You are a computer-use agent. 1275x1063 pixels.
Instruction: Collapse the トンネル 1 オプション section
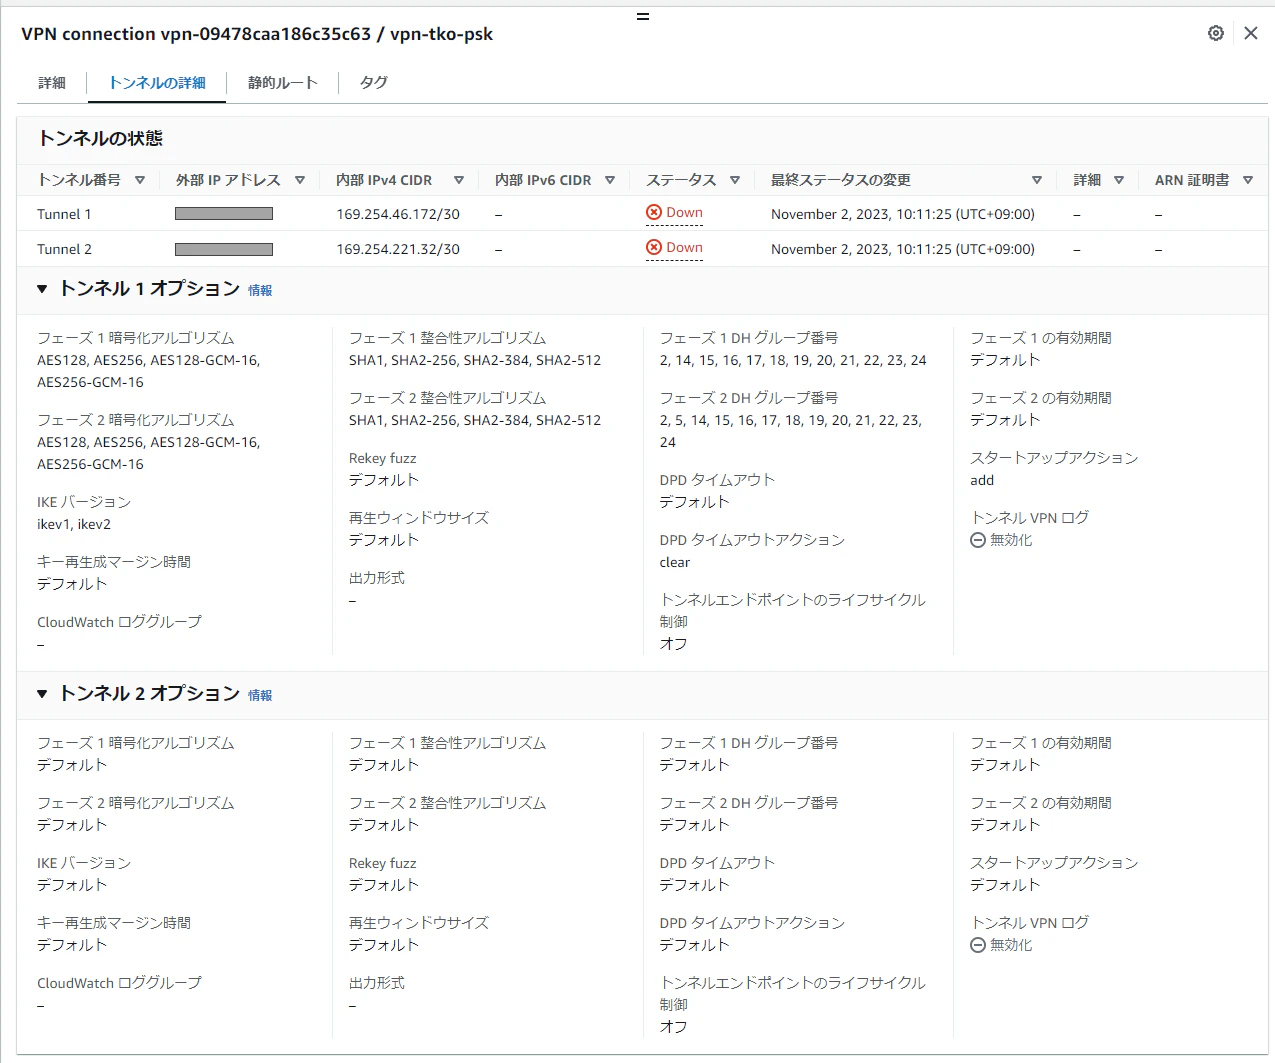[x=42, y=289]
